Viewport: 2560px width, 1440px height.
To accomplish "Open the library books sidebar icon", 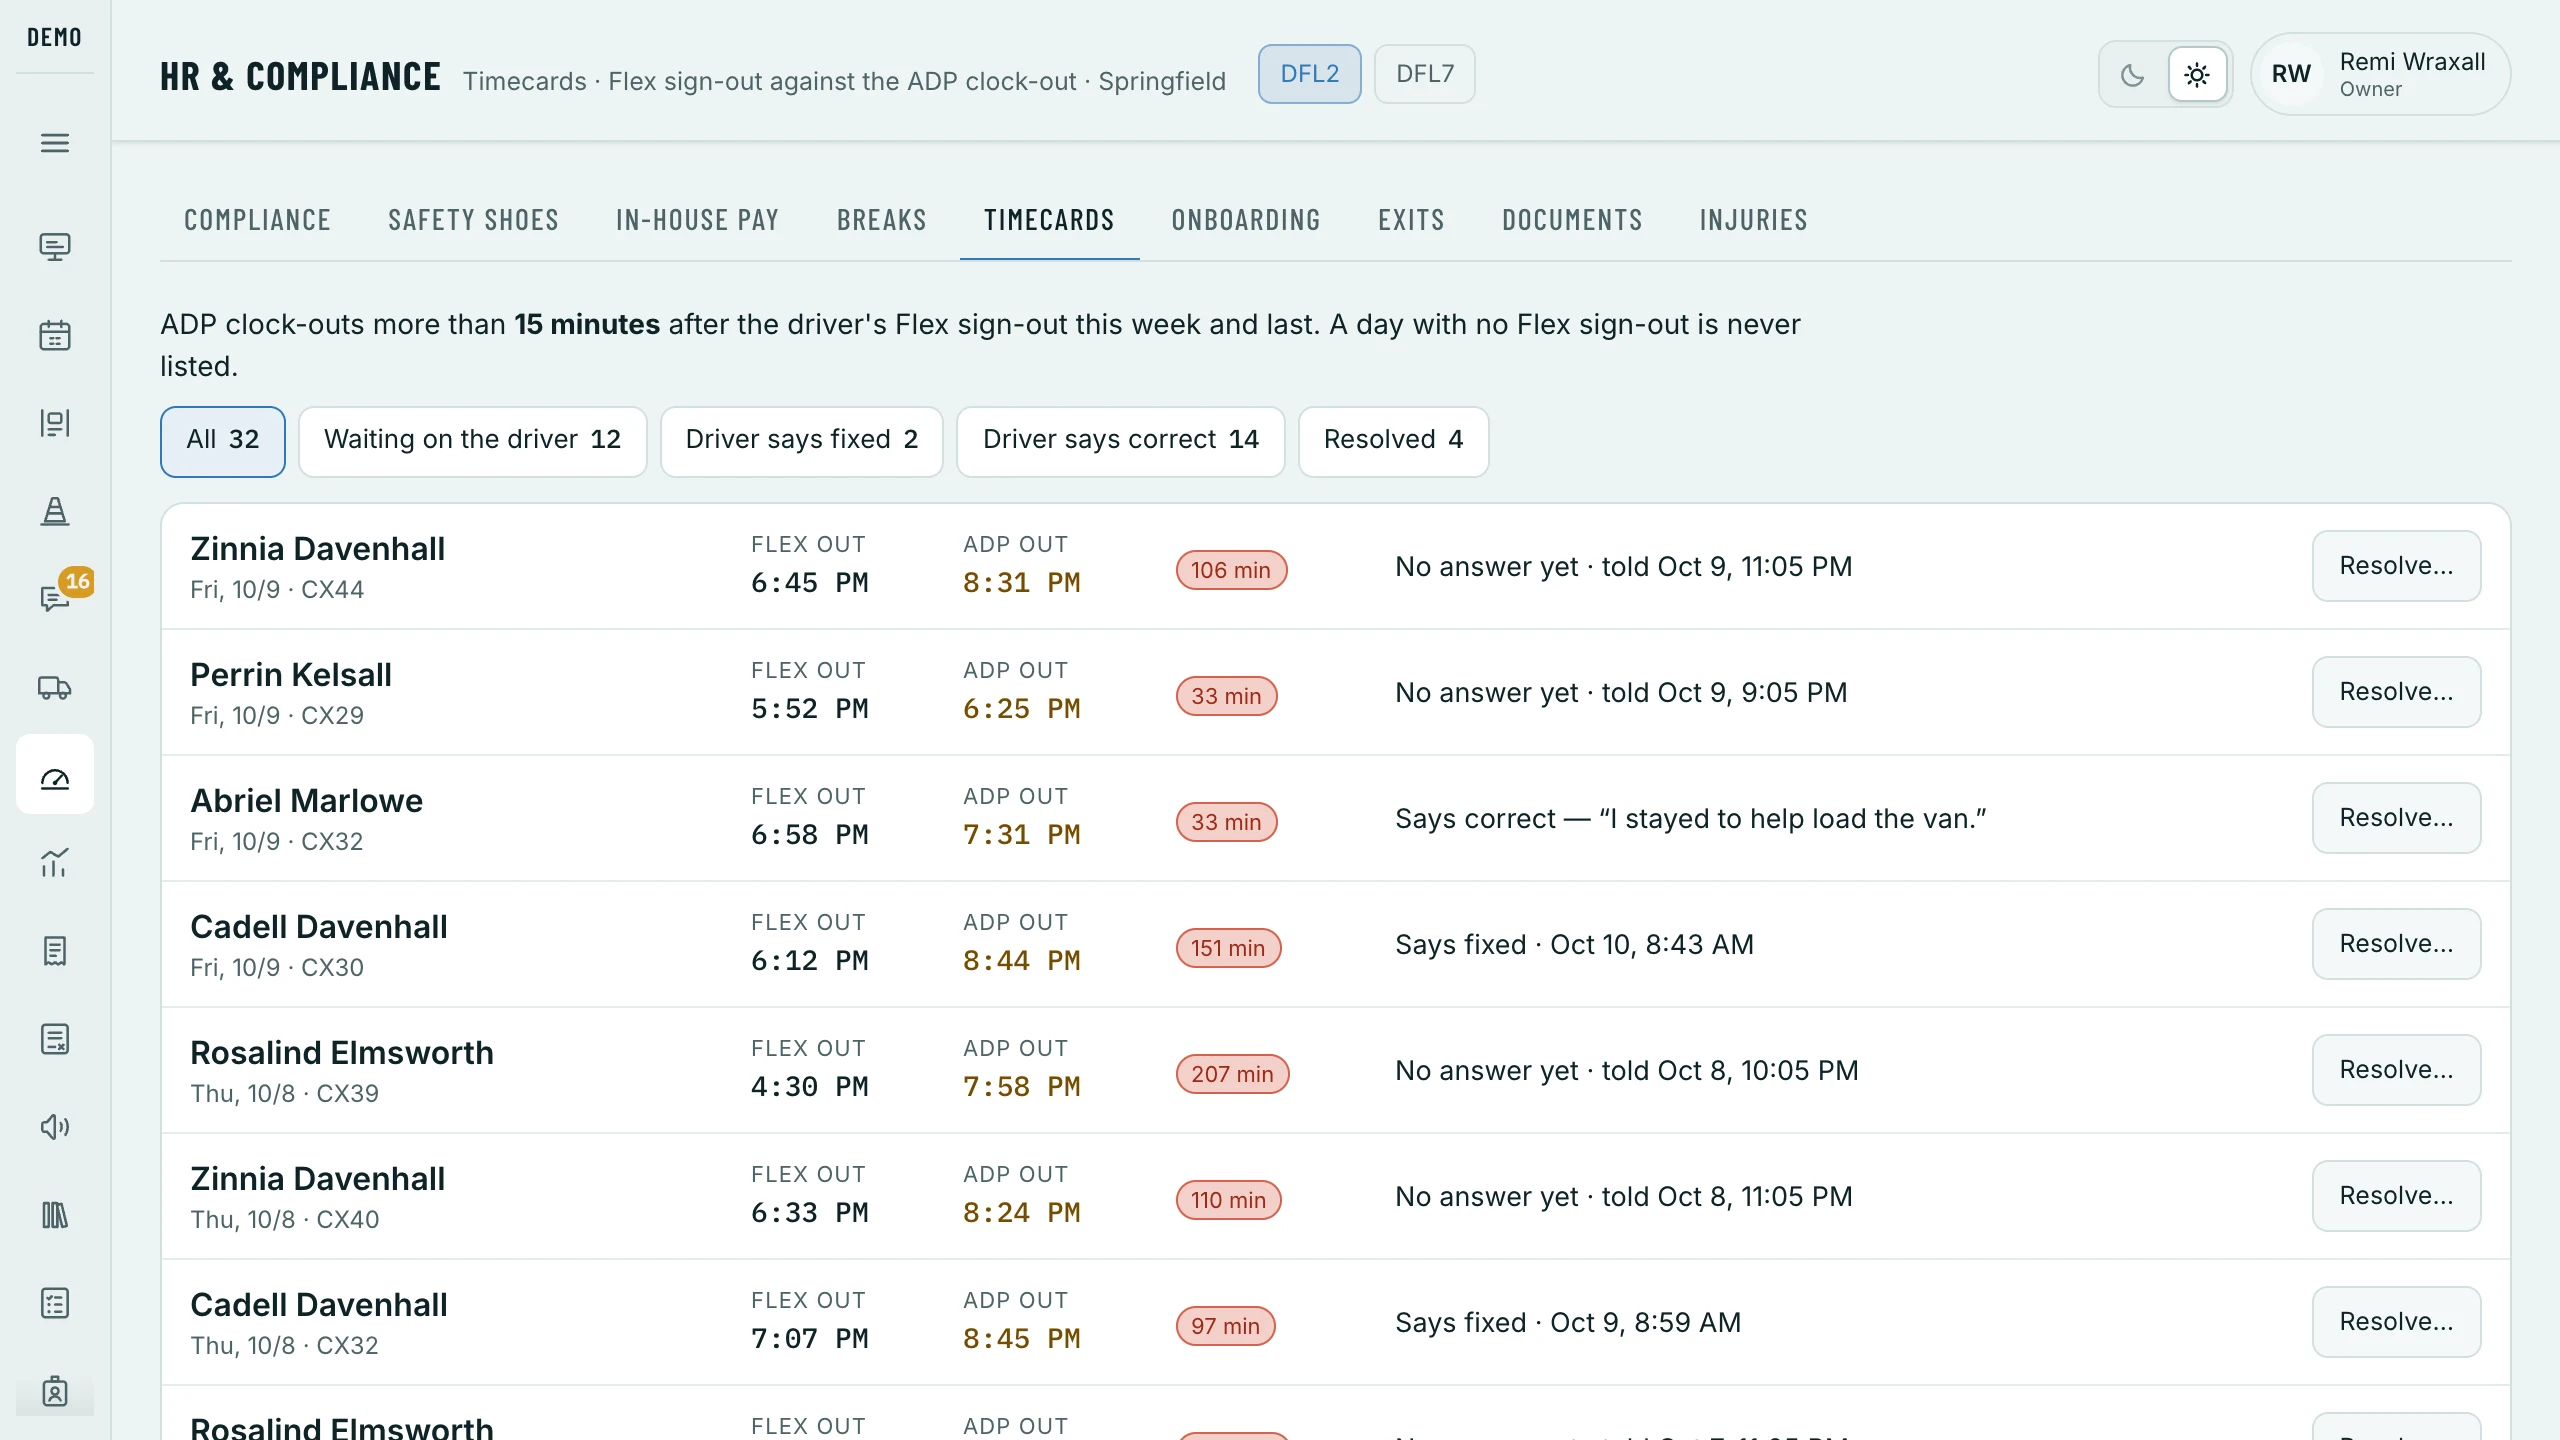I will (55, 1215).
